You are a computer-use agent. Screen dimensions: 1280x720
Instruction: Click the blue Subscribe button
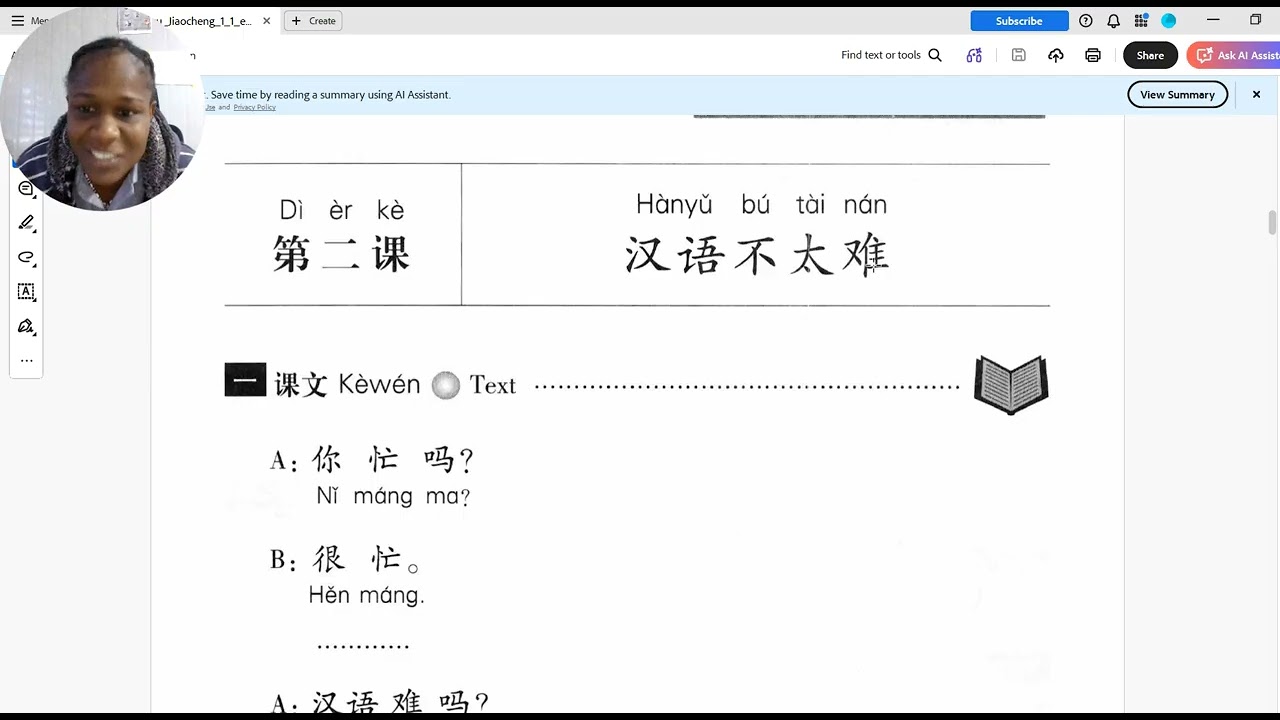point(1019,20)
